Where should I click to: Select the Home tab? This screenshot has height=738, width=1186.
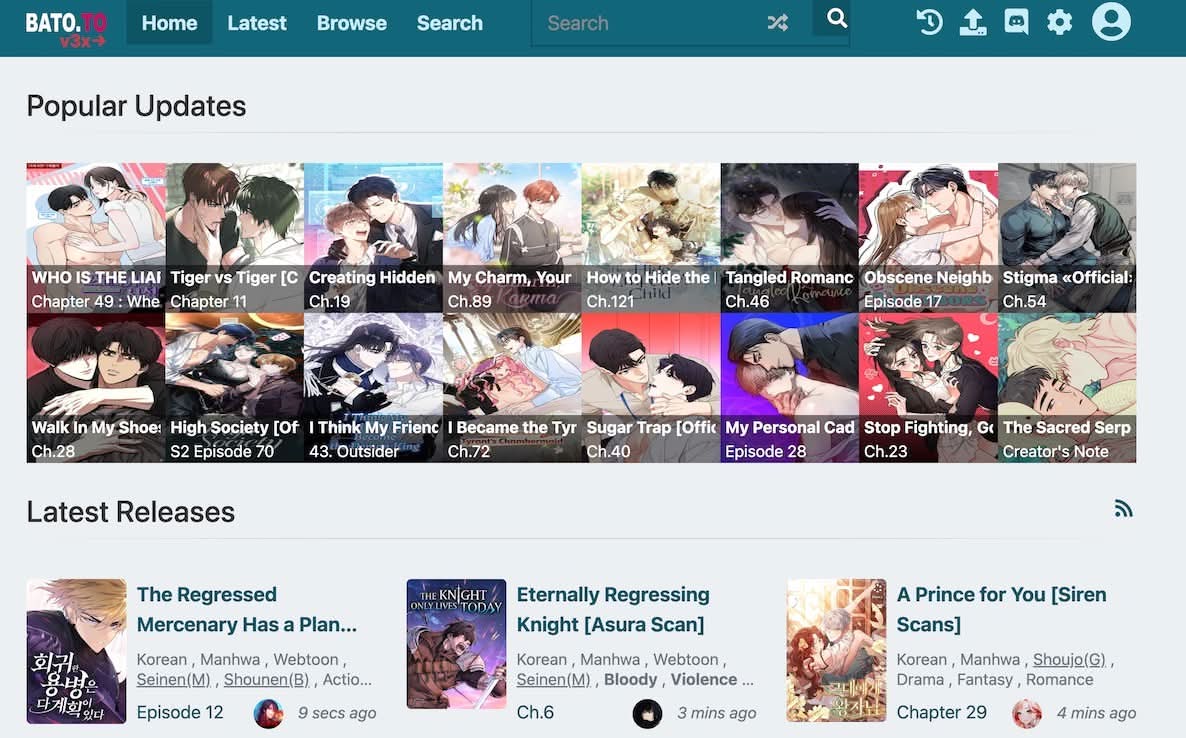169,23
